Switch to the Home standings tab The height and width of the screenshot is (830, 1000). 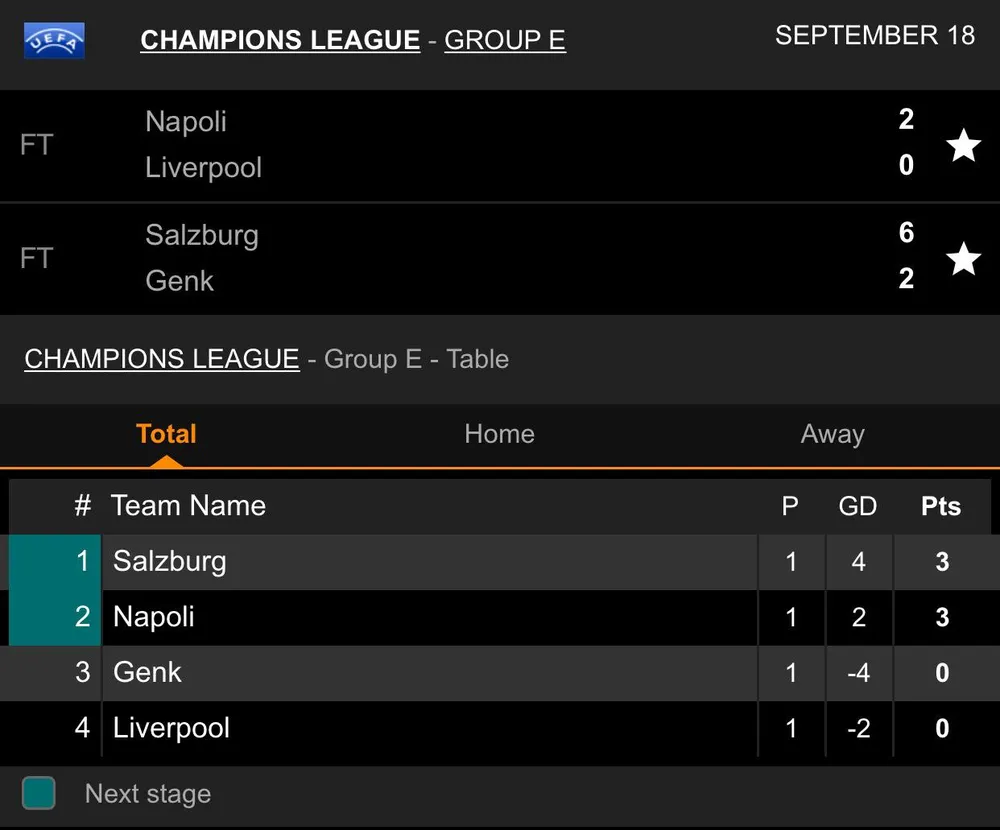pyautogui.click(x=499, y=434)
